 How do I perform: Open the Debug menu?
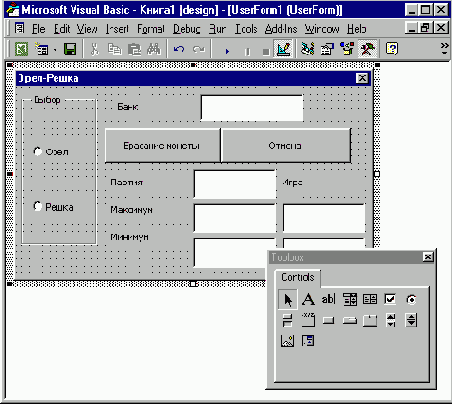click(x=187, y=29)
